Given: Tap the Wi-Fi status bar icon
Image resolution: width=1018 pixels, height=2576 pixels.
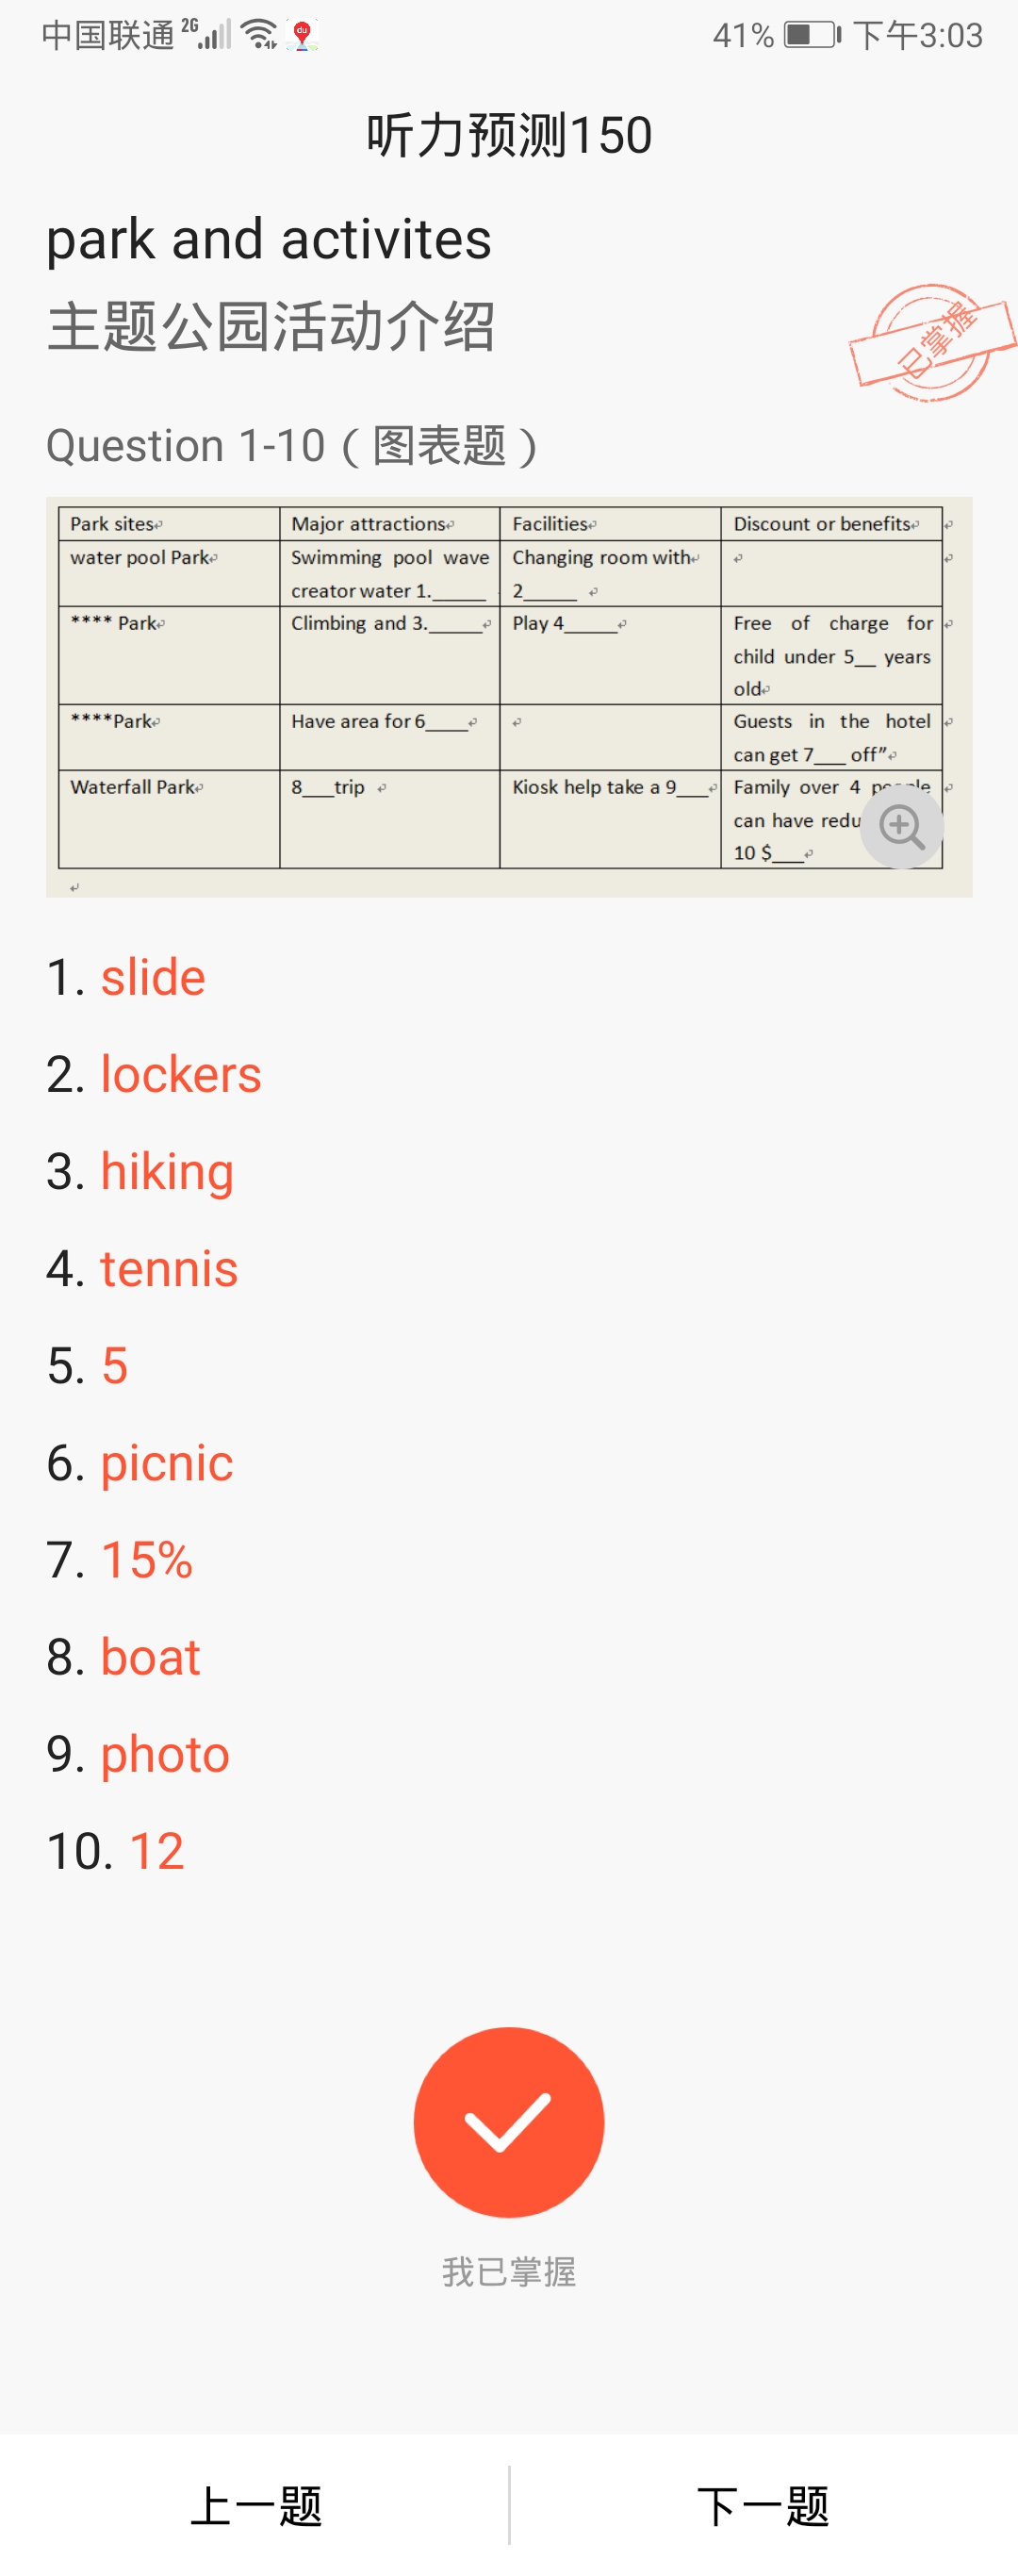Looking at the screenshot, I should click(x=261, y=35).
